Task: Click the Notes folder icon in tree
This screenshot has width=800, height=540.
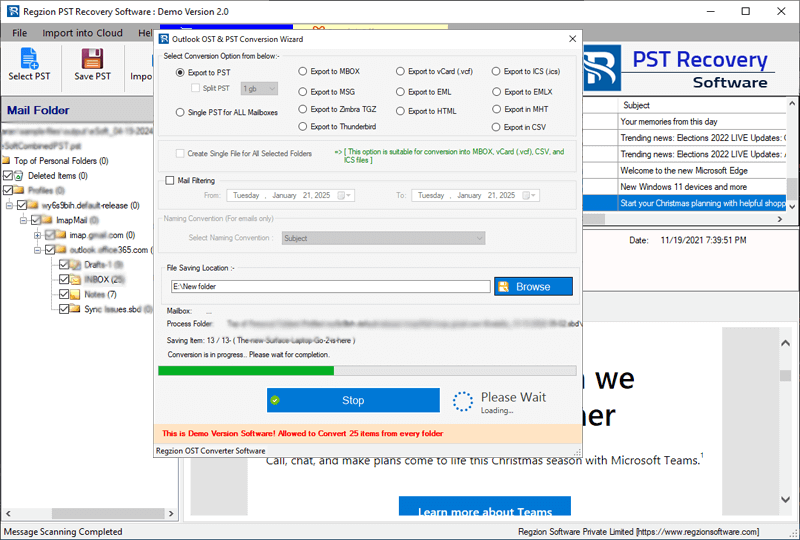Action: [76, 294]
